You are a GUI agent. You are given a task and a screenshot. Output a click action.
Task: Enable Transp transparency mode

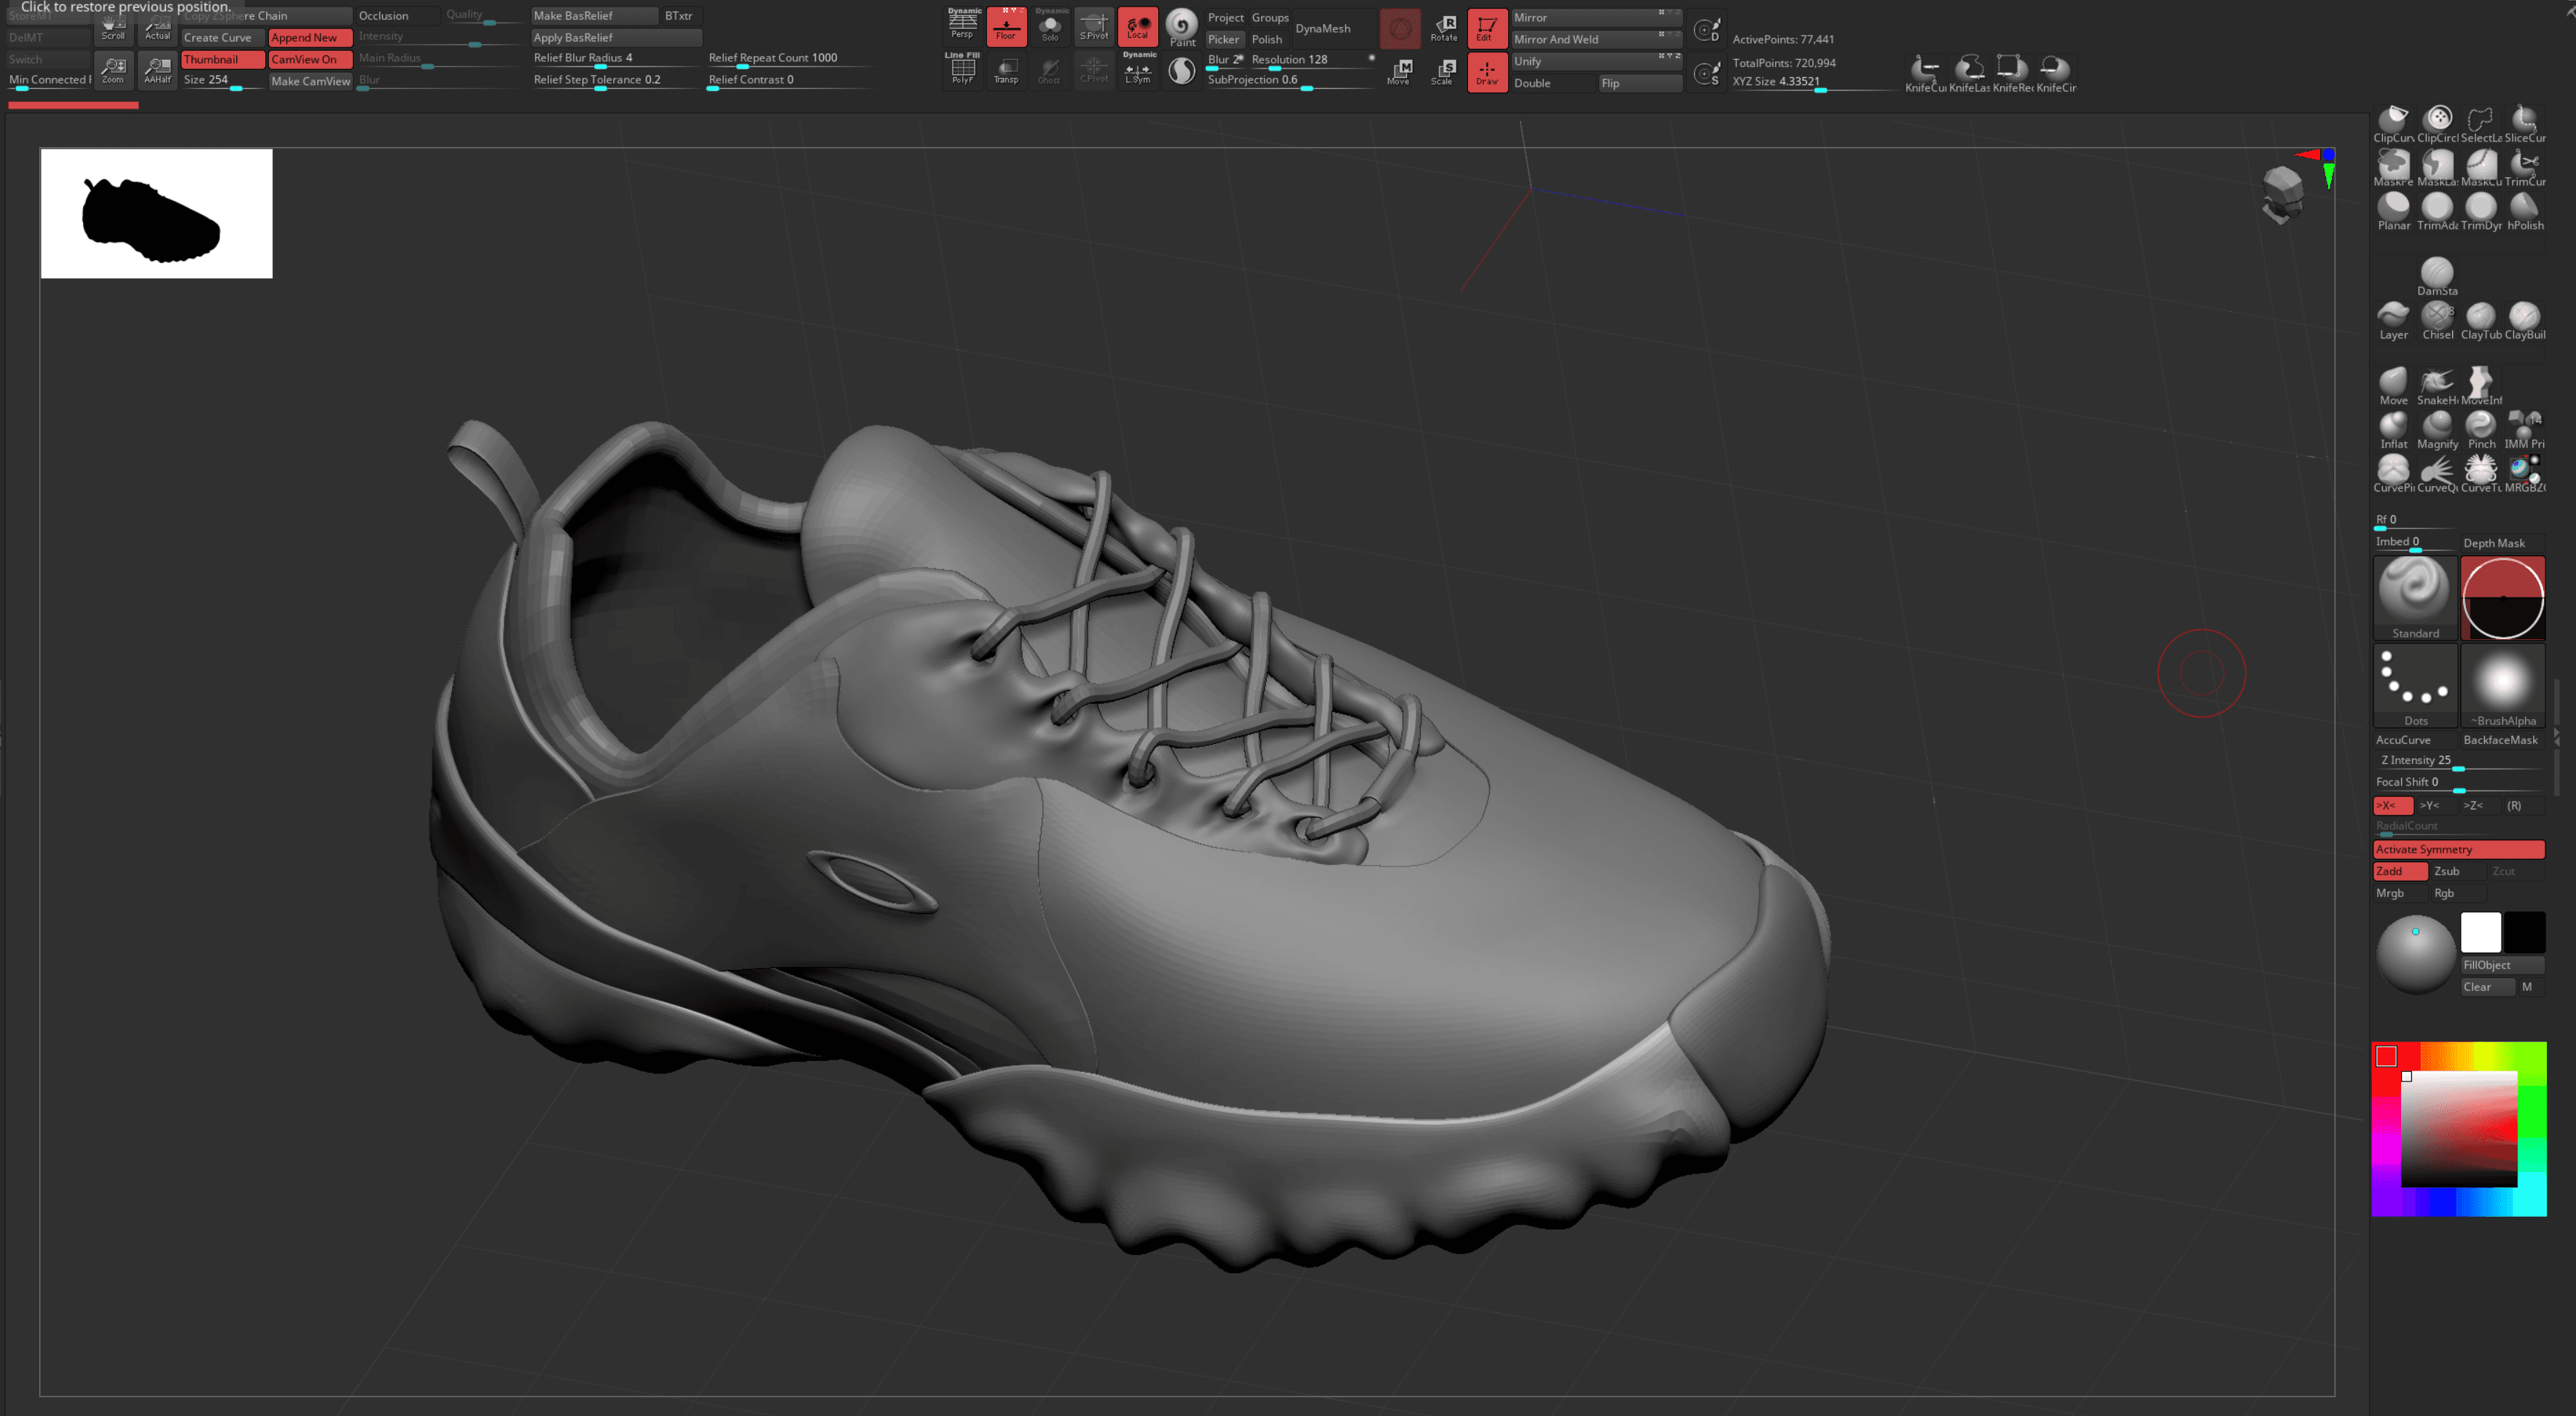1006,70
